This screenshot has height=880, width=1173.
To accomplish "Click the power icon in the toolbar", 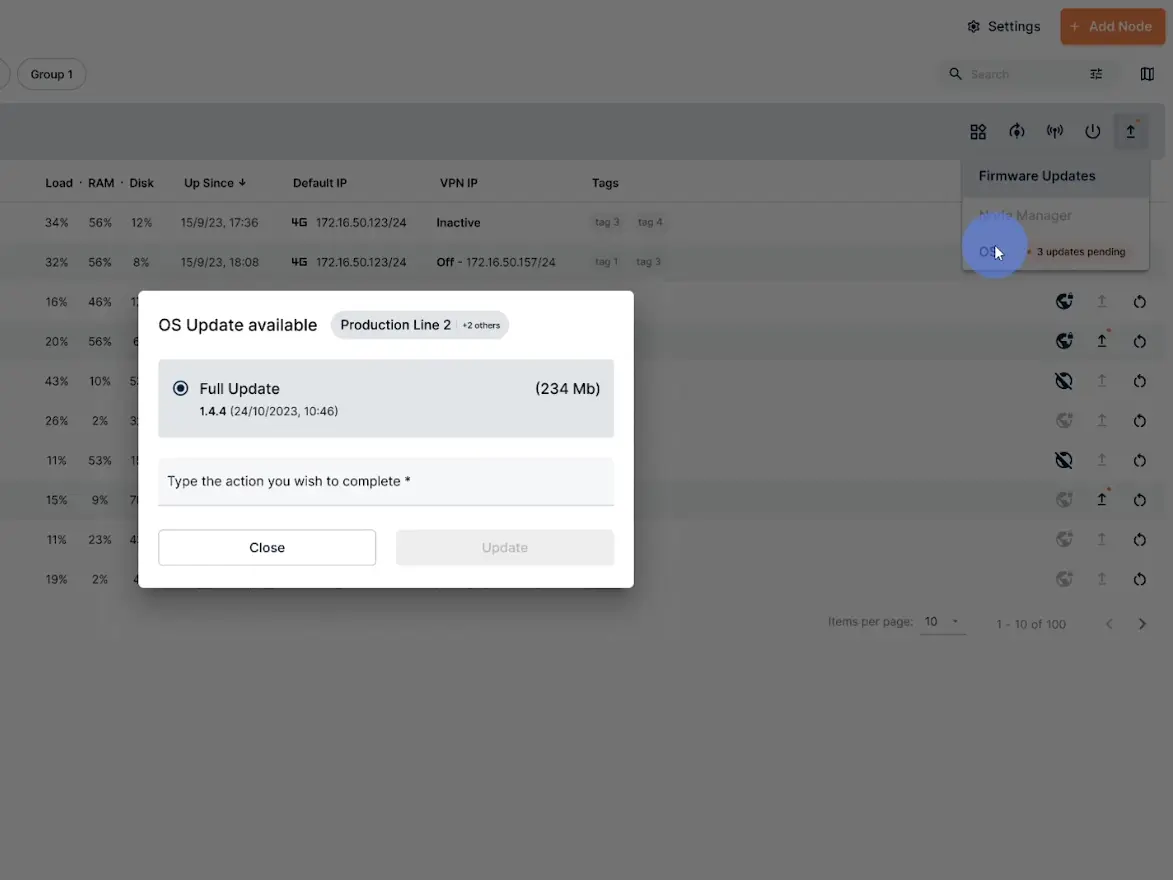I will pyautogui.click(x=1092, y=132).
